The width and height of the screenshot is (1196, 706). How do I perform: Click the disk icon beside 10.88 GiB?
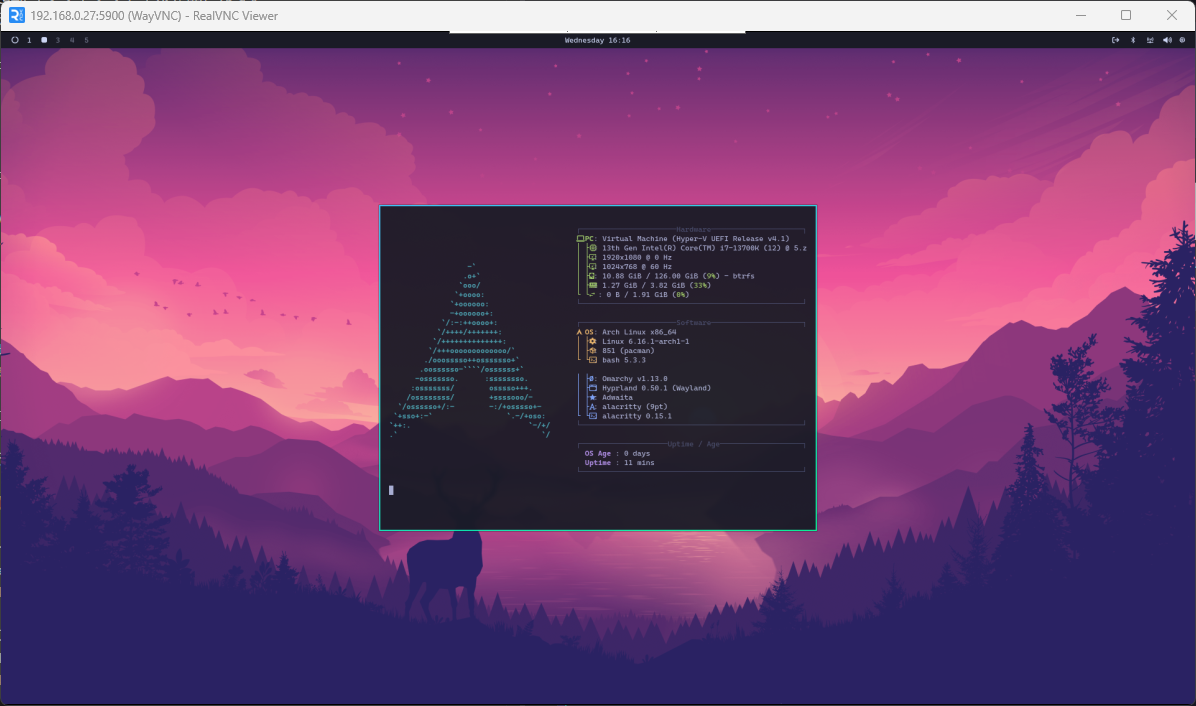pyautogui.click(x=593, y=276)
